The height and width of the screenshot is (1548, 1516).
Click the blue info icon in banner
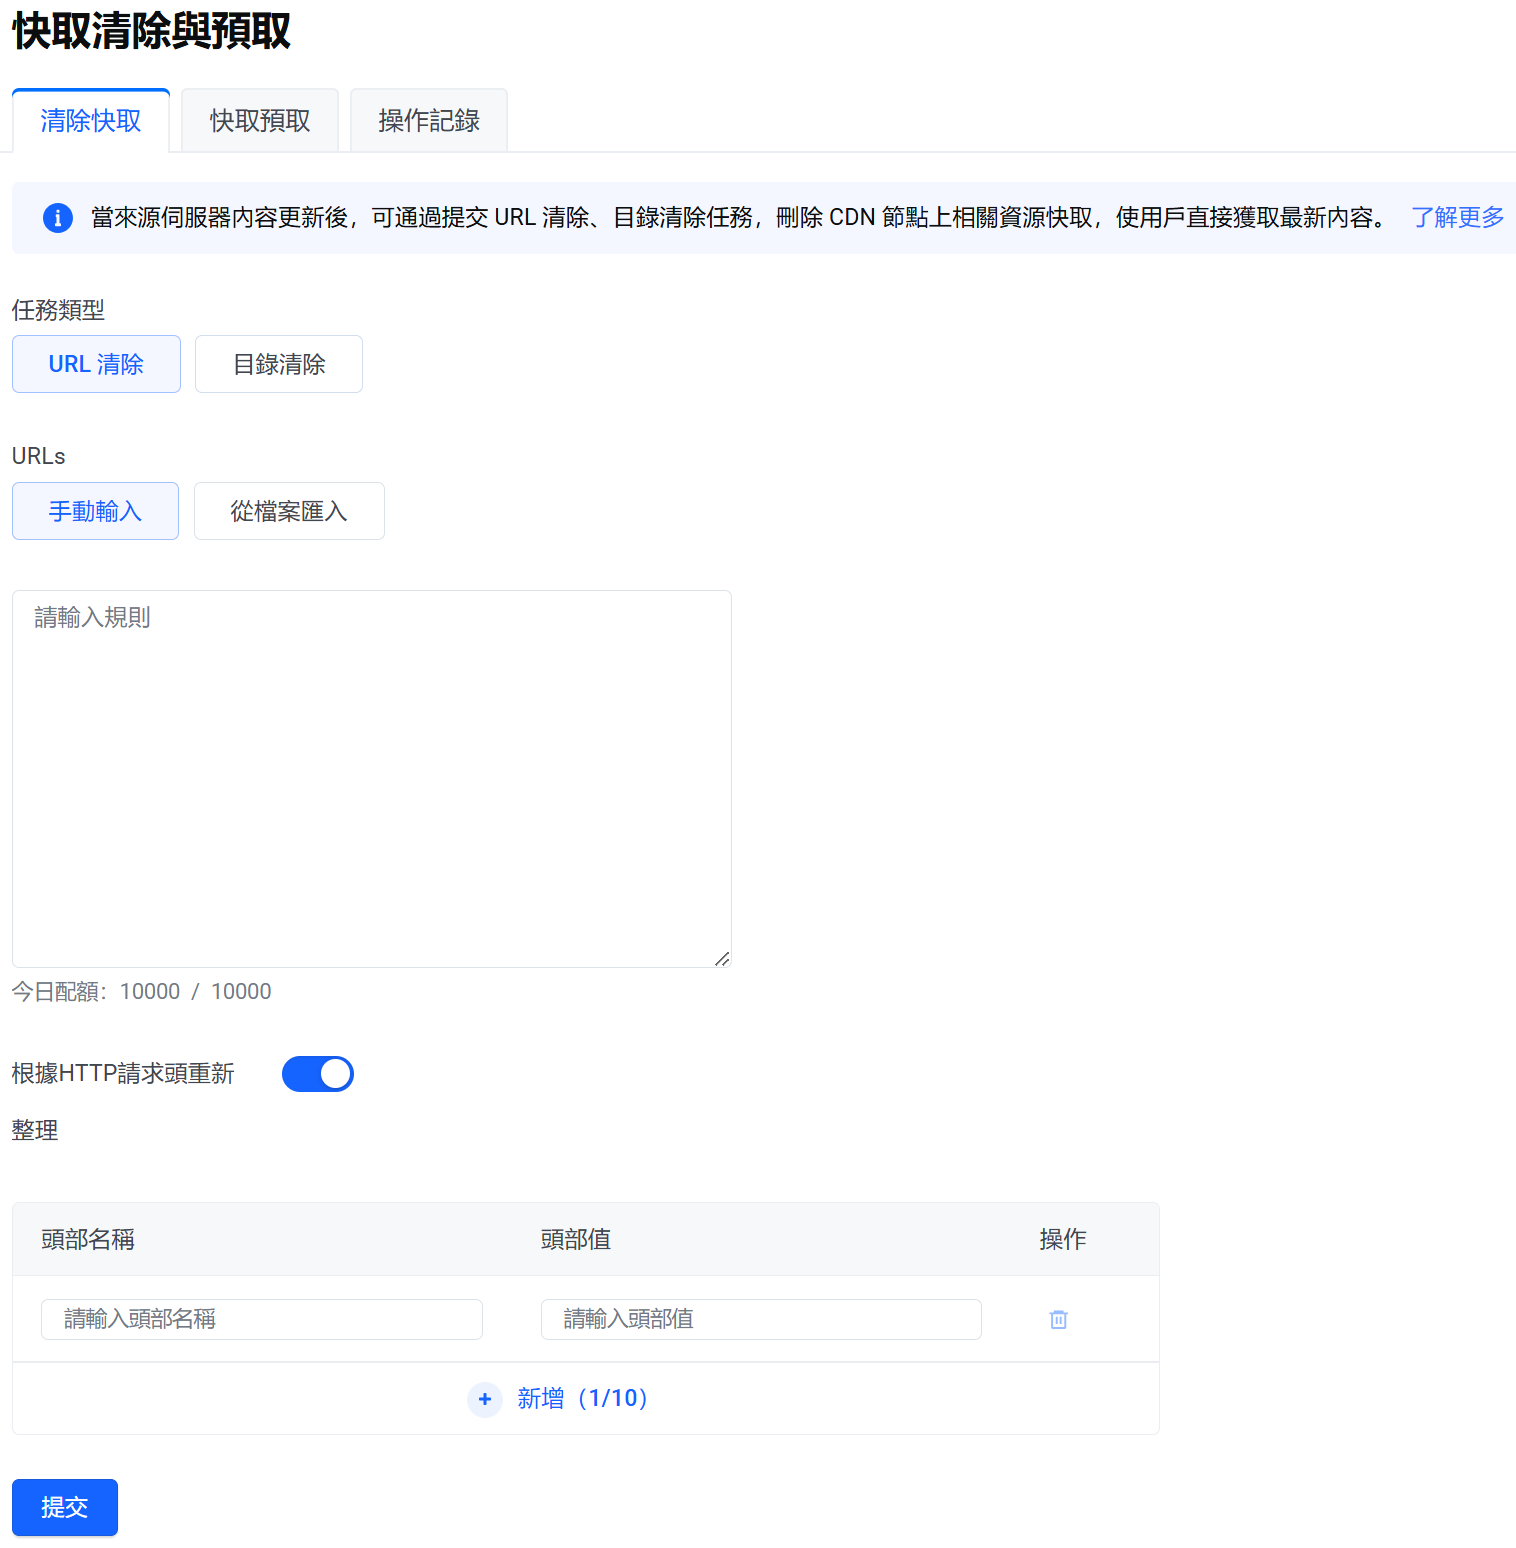58,217
